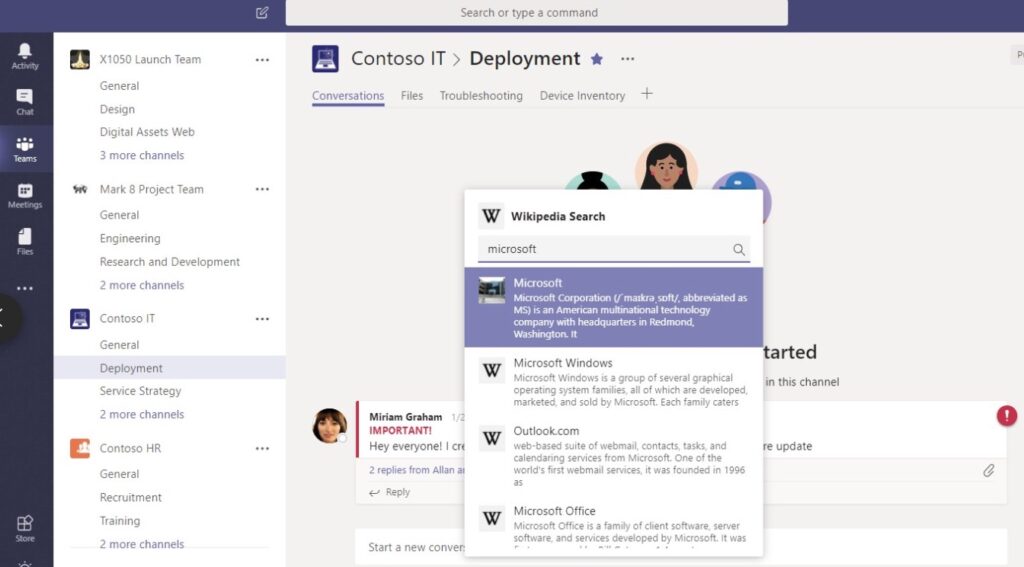Open the Meetings section
The image size is (1024, 567).
tap(25, 196)
